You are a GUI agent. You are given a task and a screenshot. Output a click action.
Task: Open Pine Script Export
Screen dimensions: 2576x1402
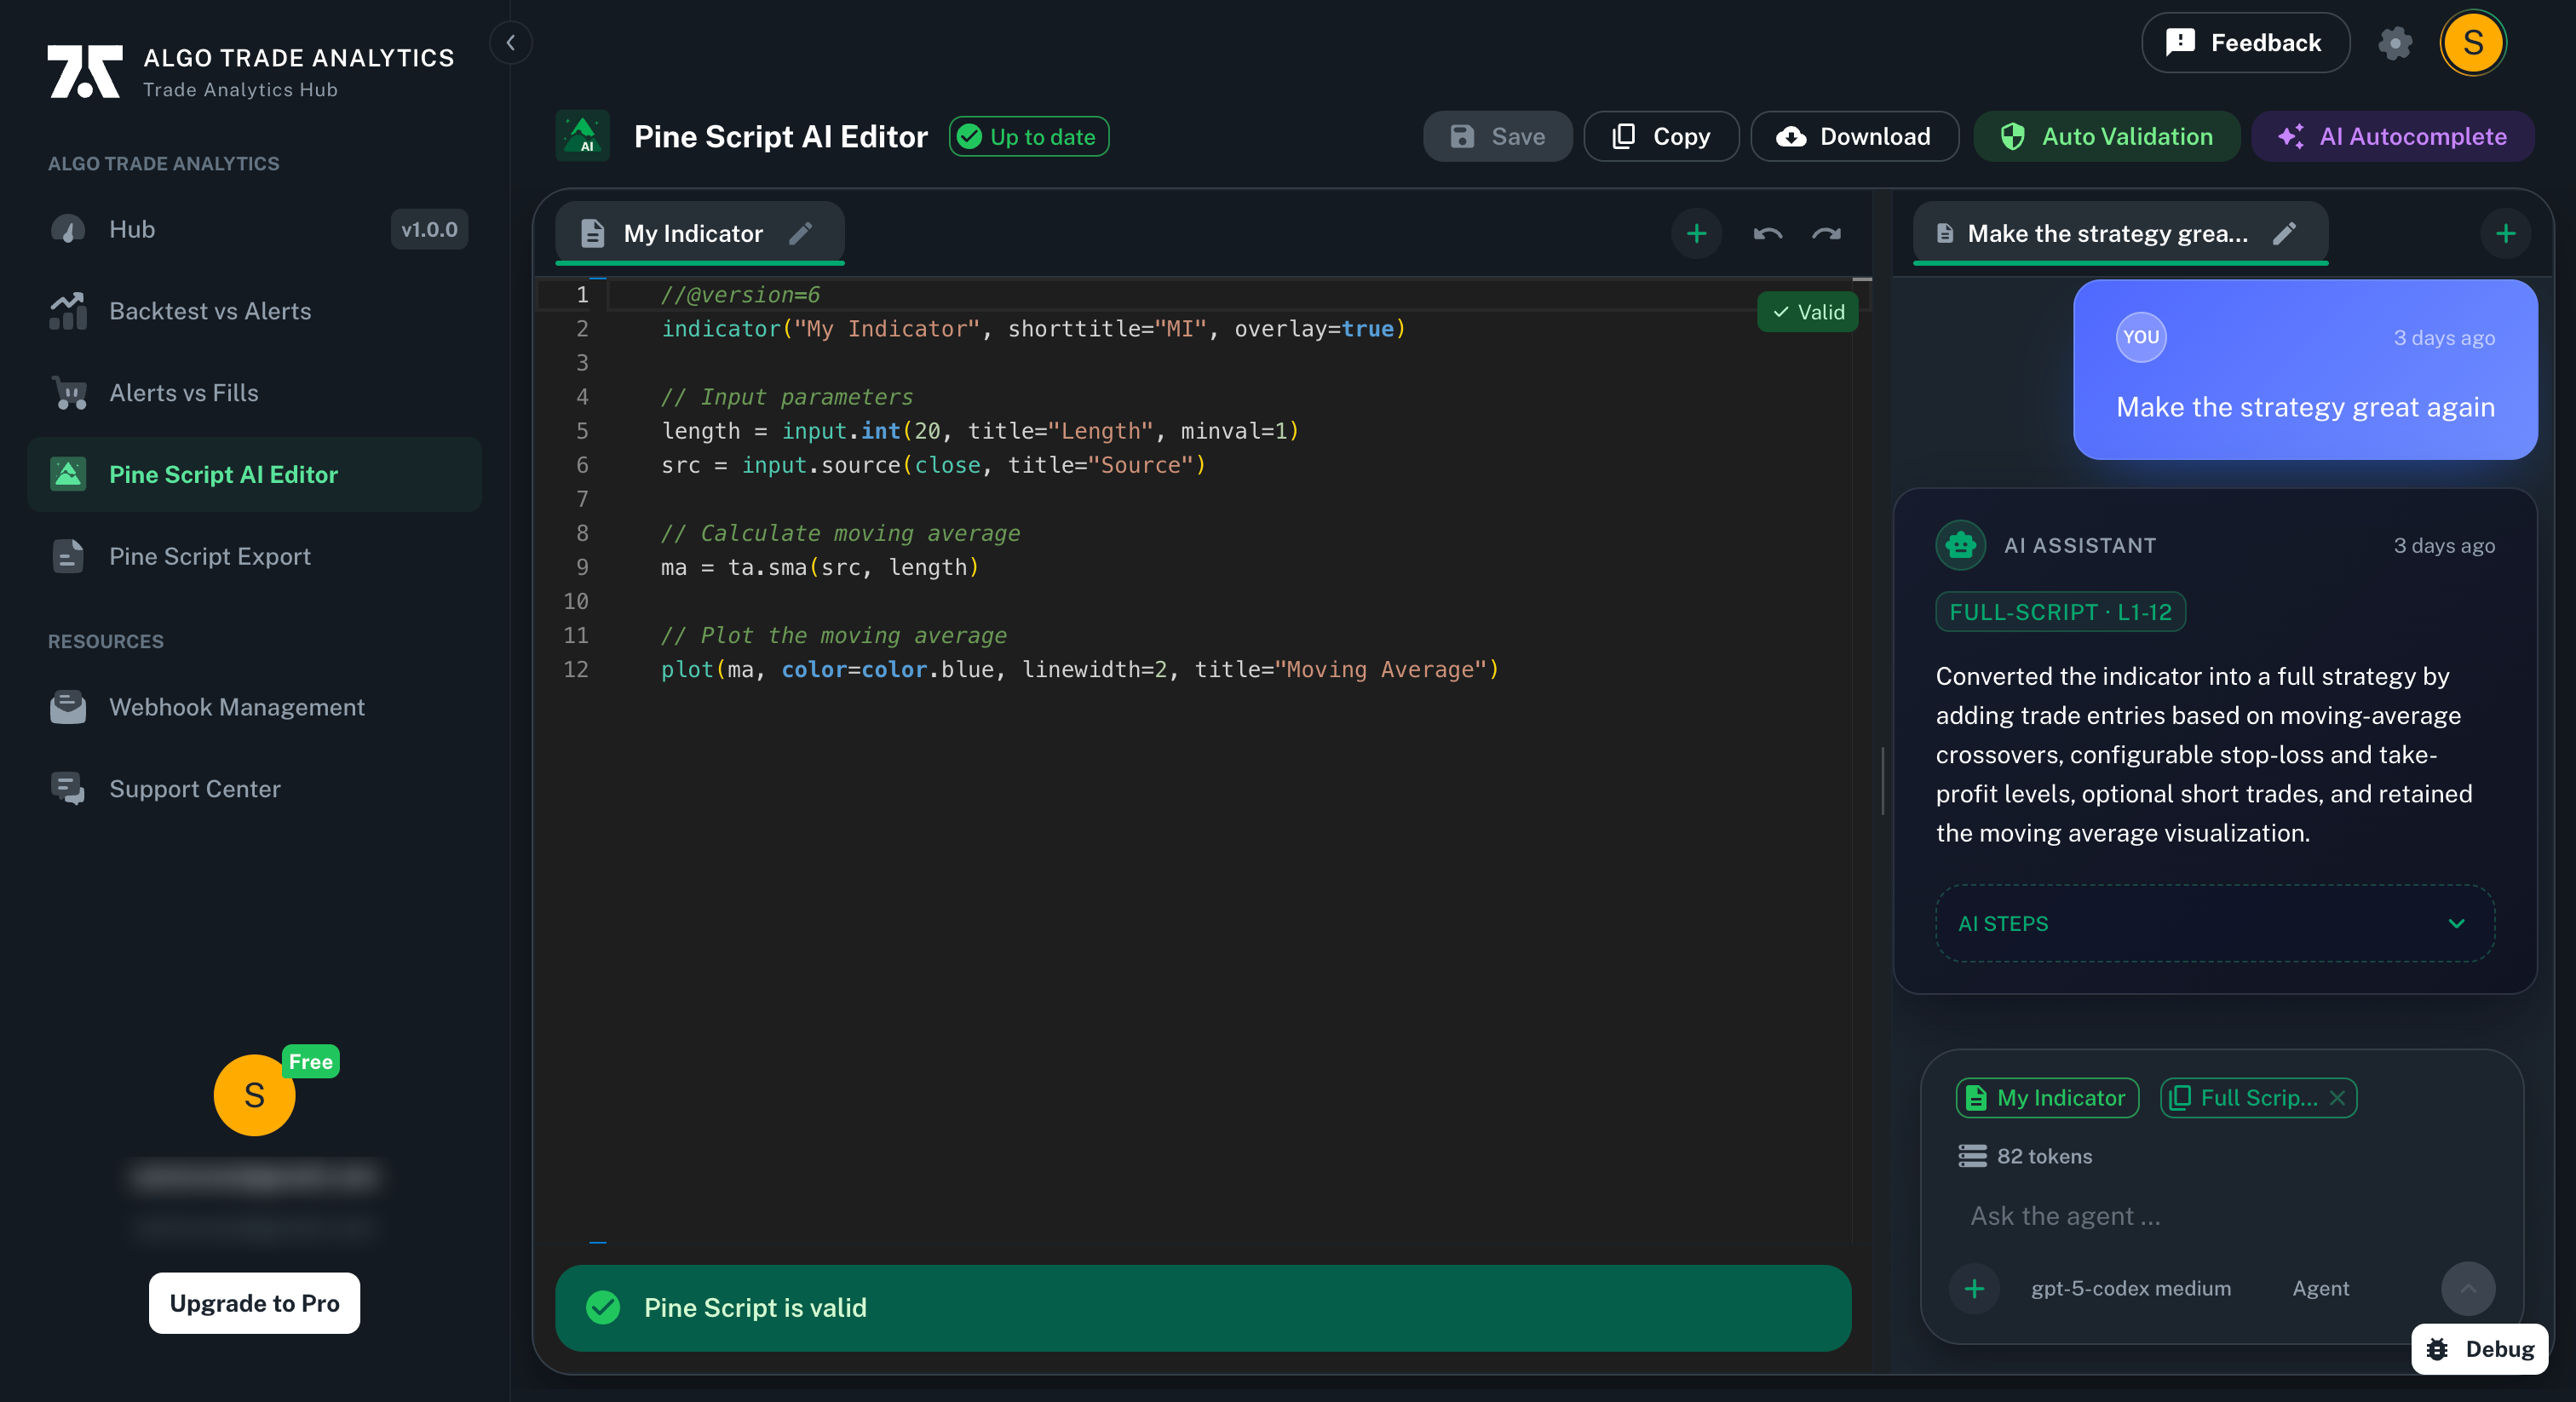210,556
